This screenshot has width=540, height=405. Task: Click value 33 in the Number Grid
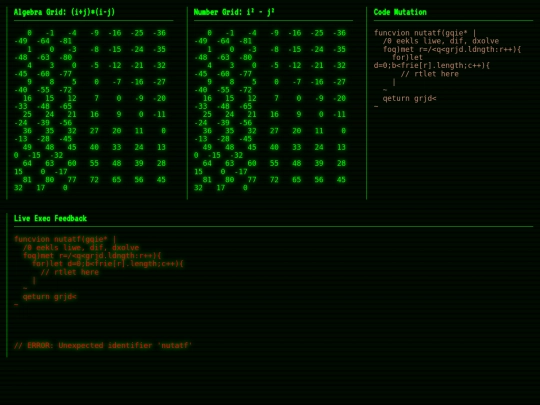click(x=297, y=147)
